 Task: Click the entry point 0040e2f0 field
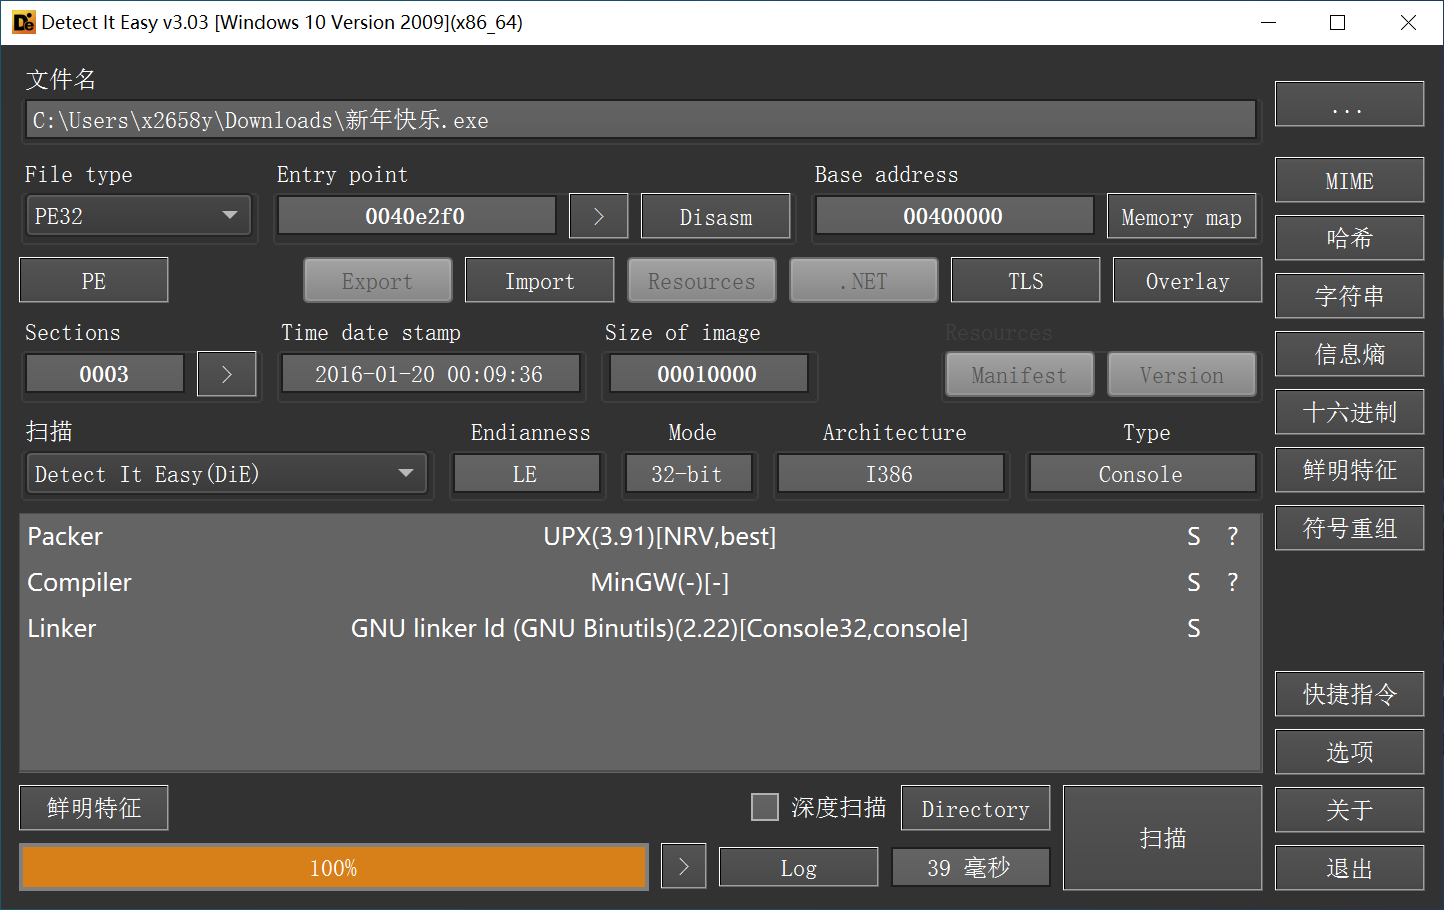416,216
